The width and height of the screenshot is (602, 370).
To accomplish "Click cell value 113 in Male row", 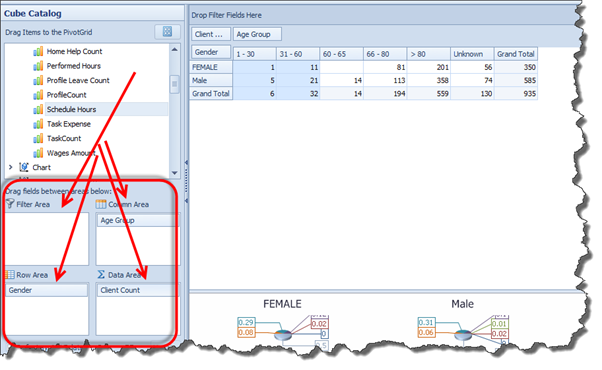I will click(x=385, y=80).
